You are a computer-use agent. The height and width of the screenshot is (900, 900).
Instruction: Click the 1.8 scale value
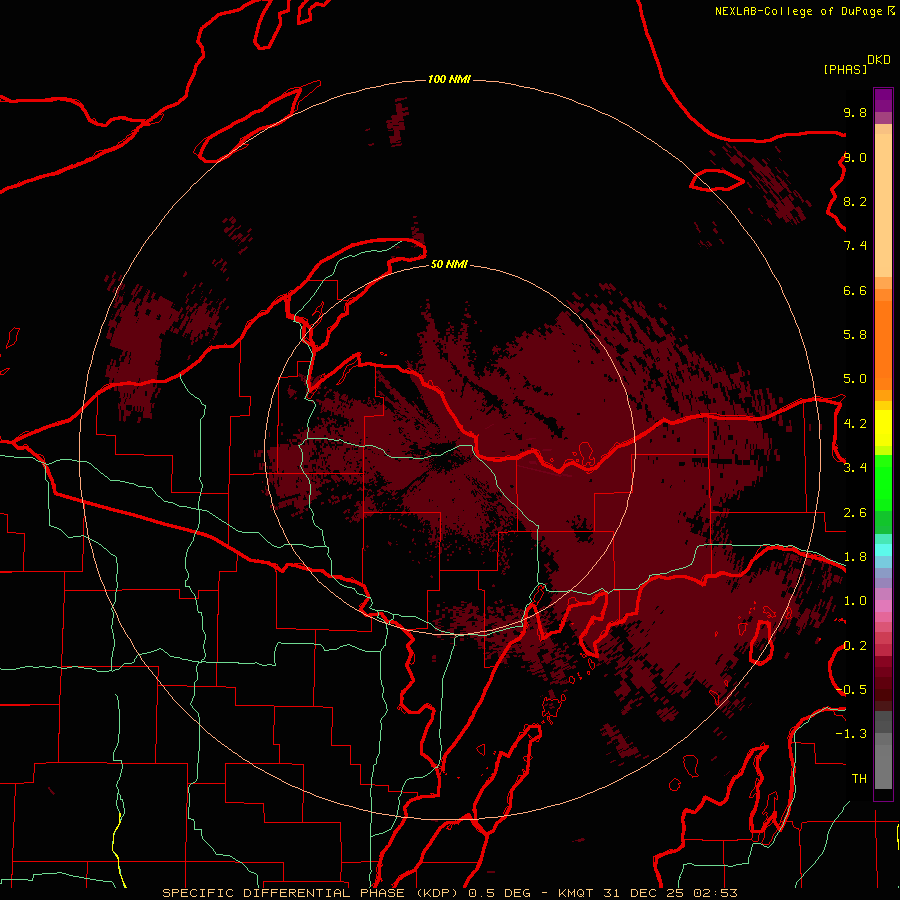click(855, 557)
